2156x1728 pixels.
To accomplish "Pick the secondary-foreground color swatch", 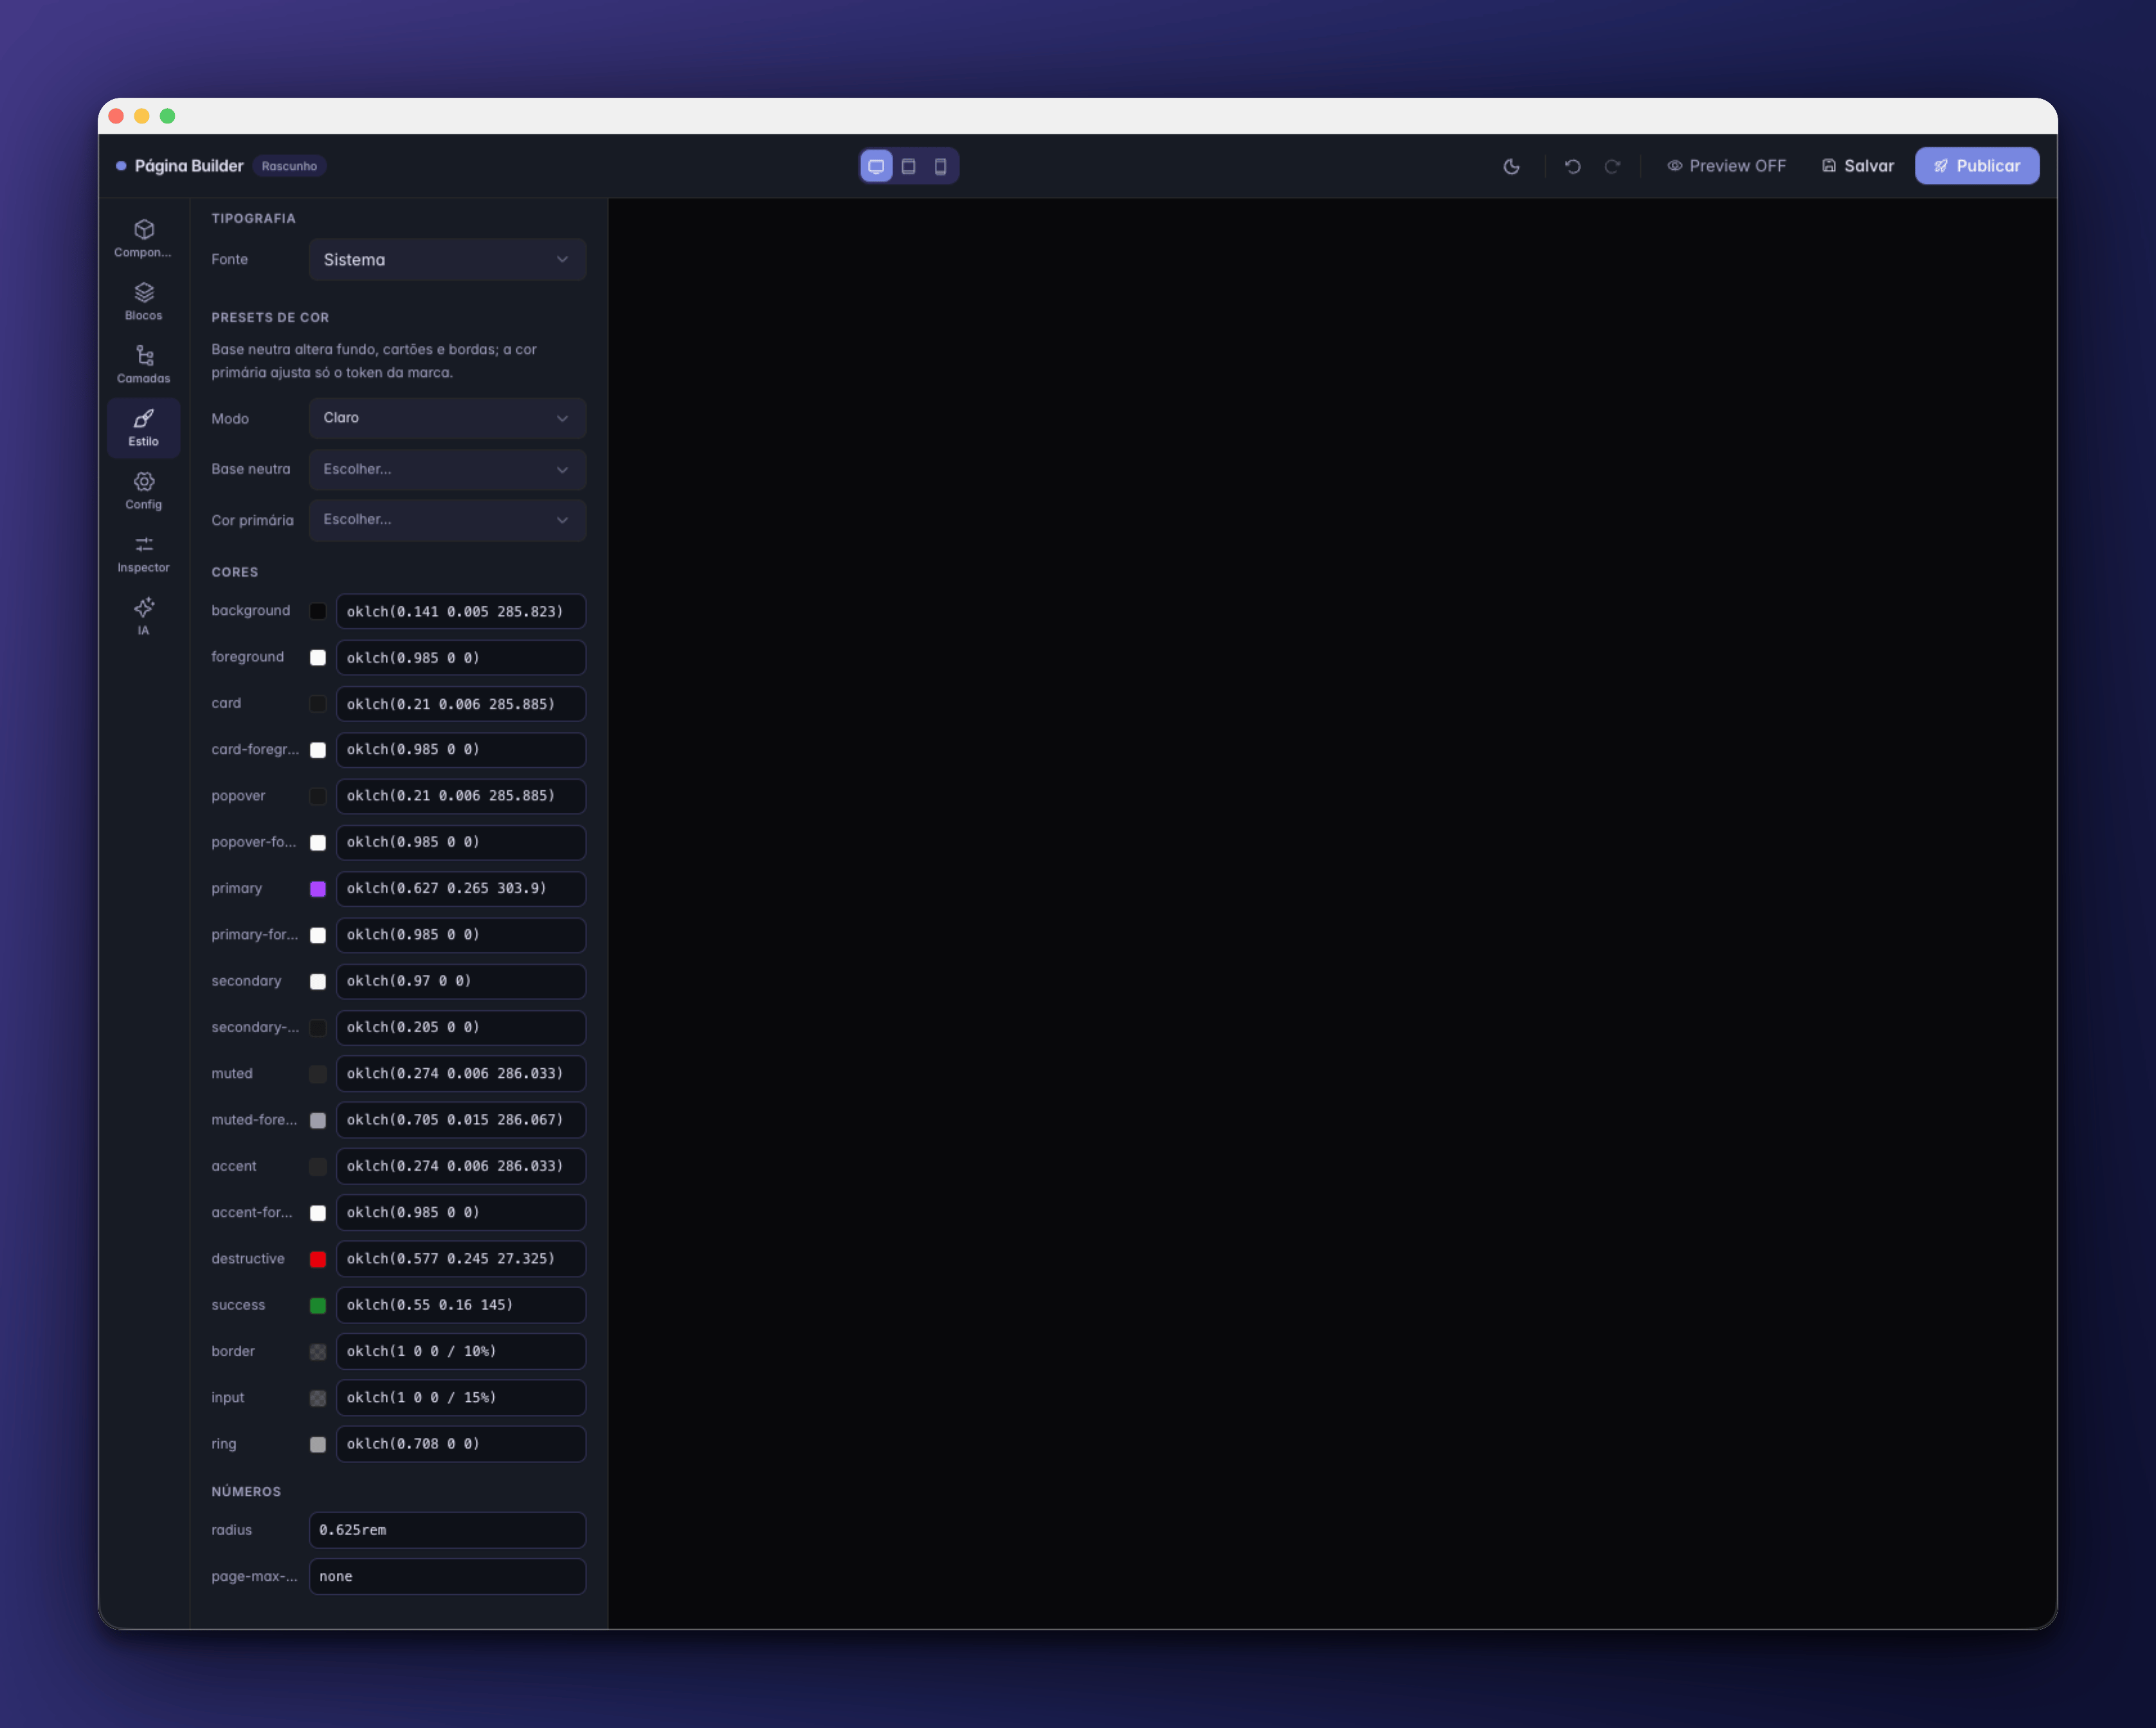I will coord(318,1028).
